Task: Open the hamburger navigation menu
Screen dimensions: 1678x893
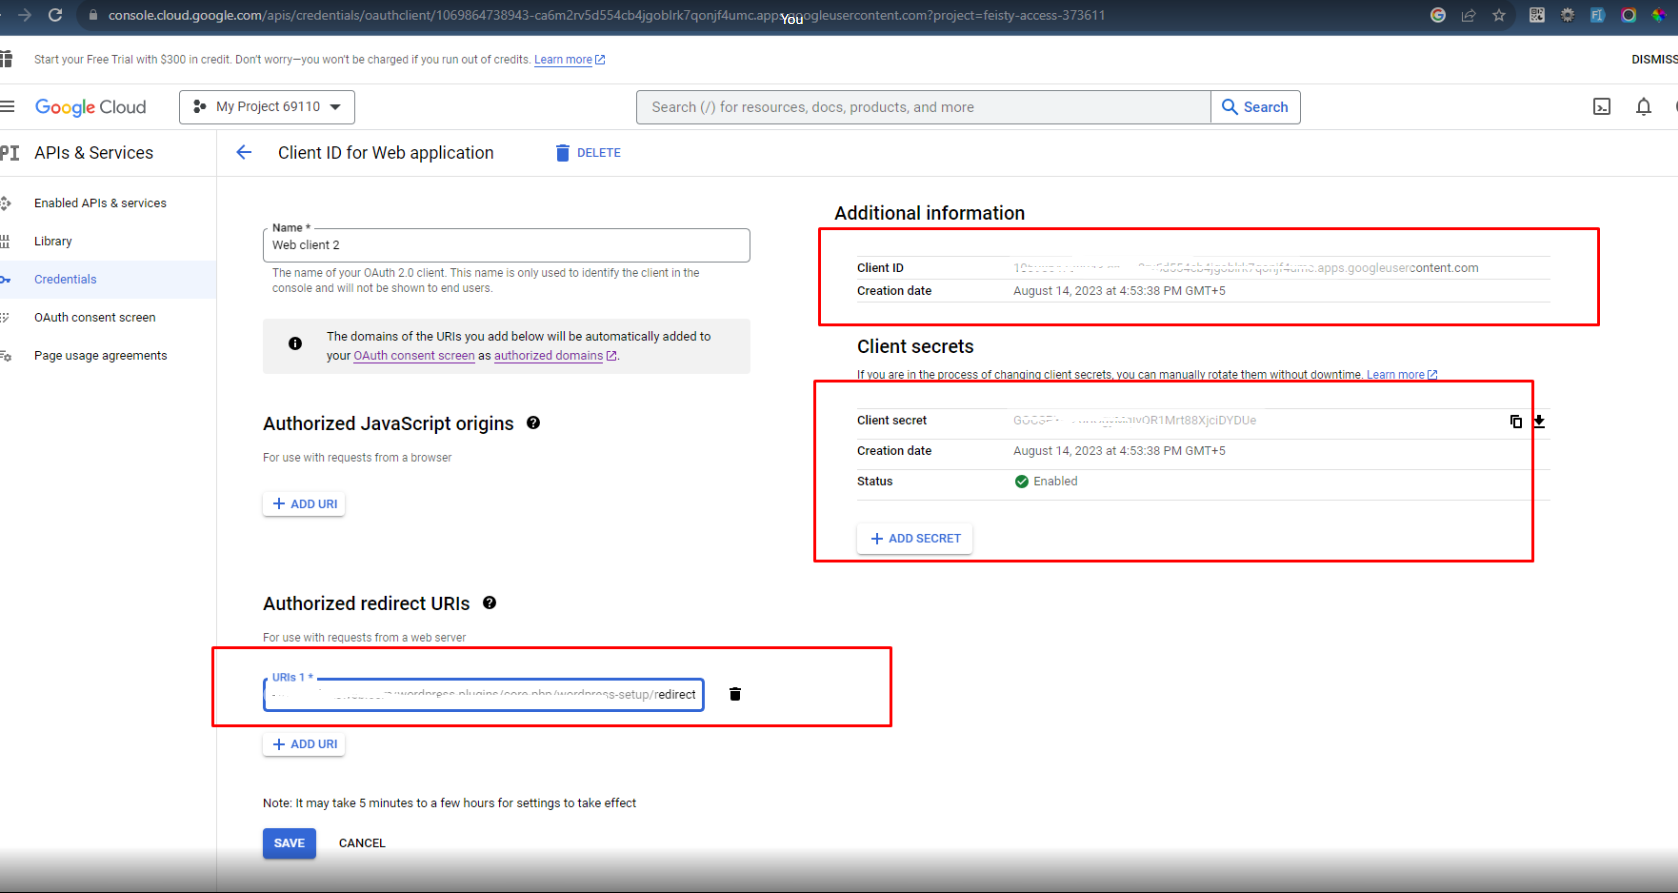Action: (x=8, y=107)
